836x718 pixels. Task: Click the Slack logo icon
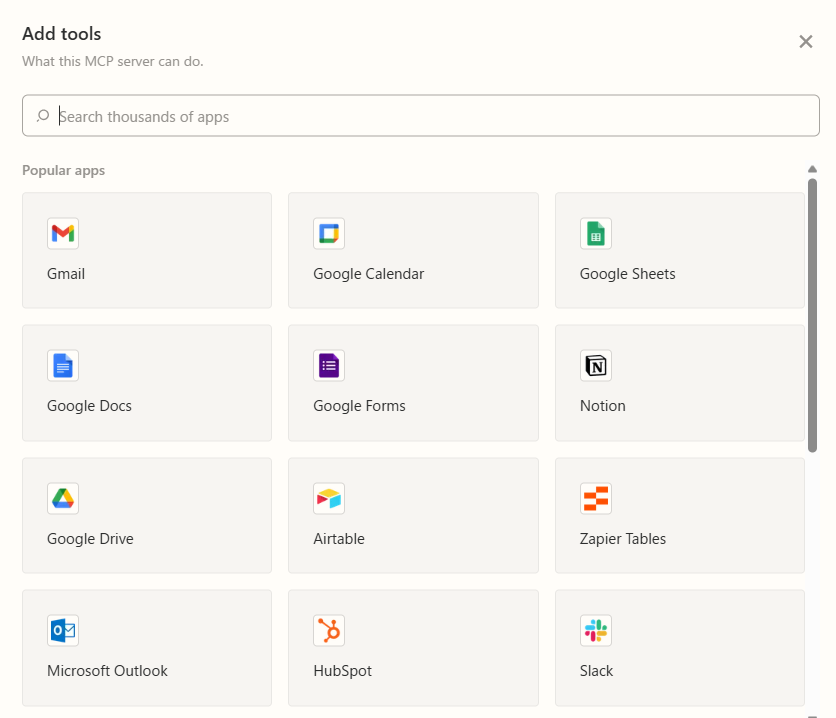click(x=596, y=631)
